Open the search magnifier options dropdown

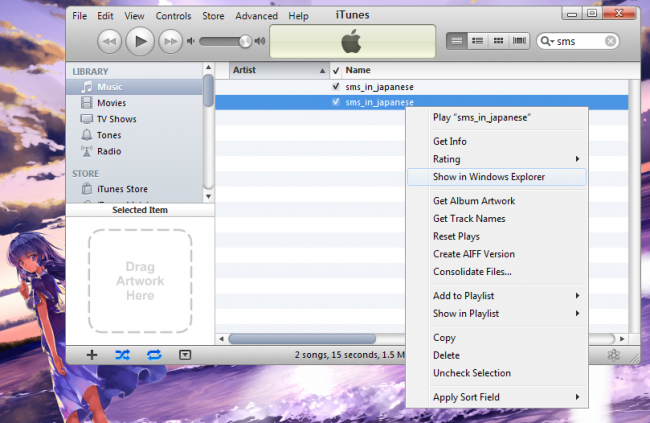pos(547,41)
